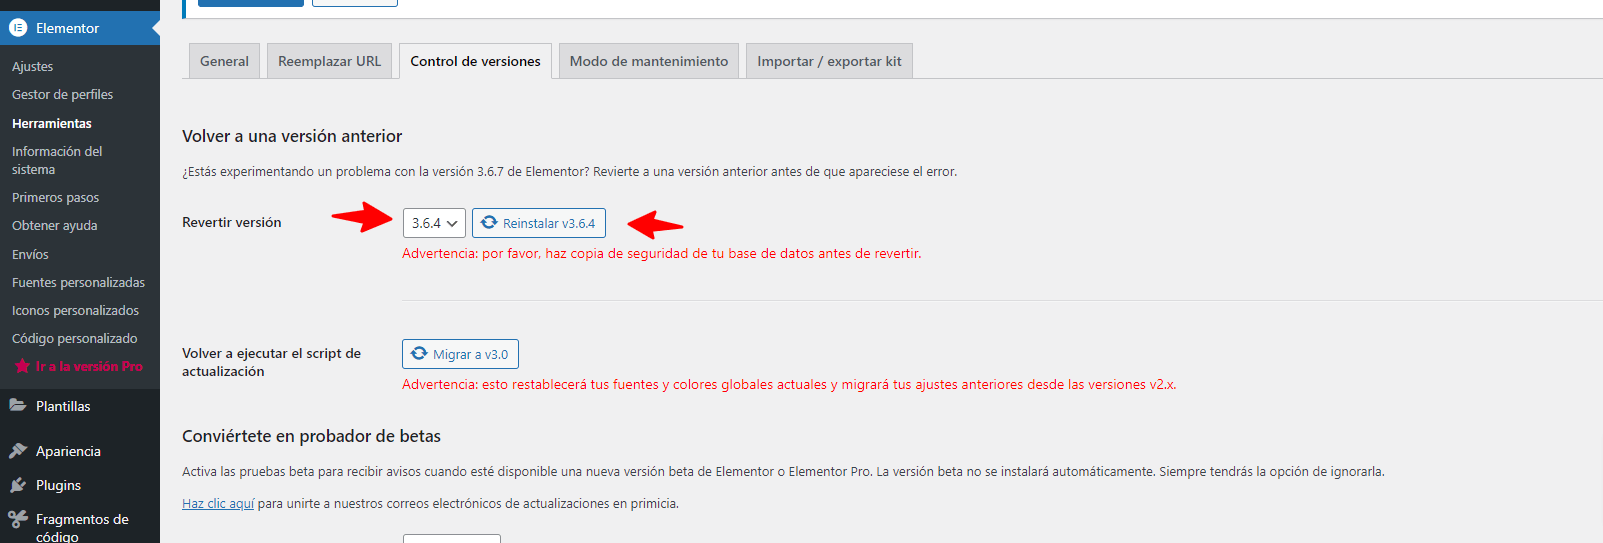The image size is (1603, 543).
Task: Click the Reinstalar v3.6.4 button
Action: coord(539,223)
